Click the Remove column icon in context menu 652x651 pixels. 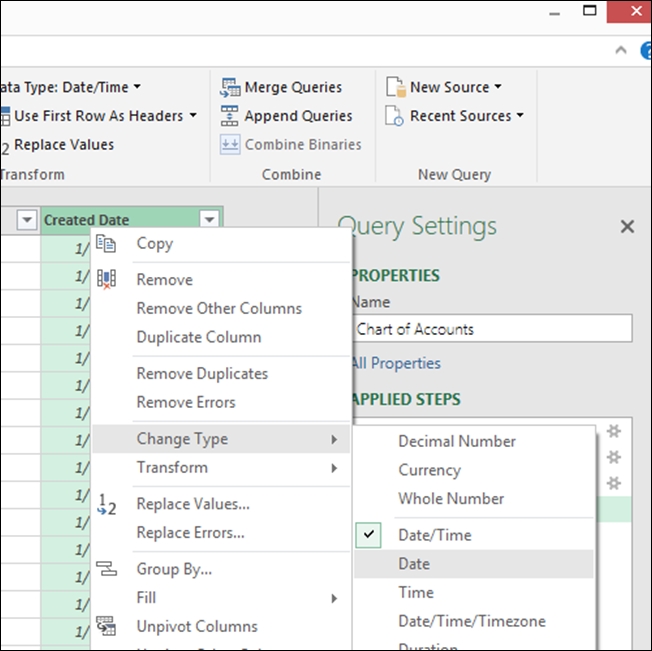click(106, 280)
